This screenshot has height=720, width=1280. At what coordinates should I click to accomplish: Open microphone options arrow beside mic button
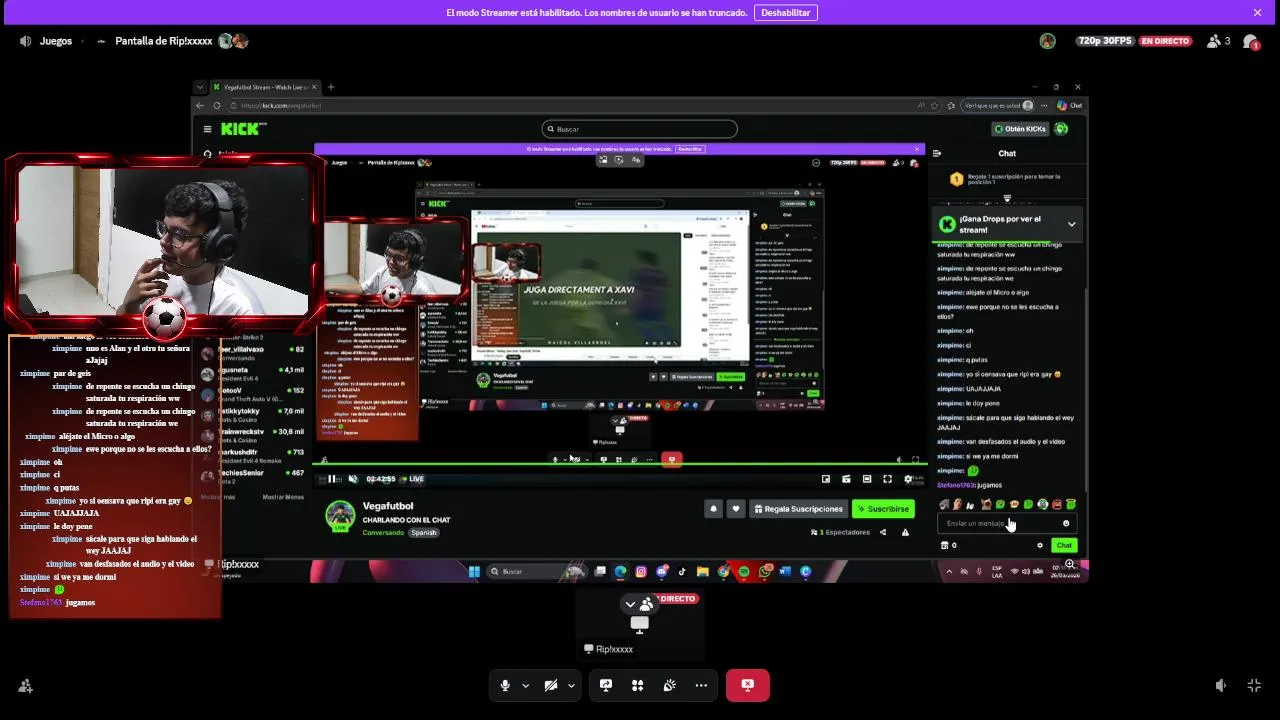tap(525, 685)
